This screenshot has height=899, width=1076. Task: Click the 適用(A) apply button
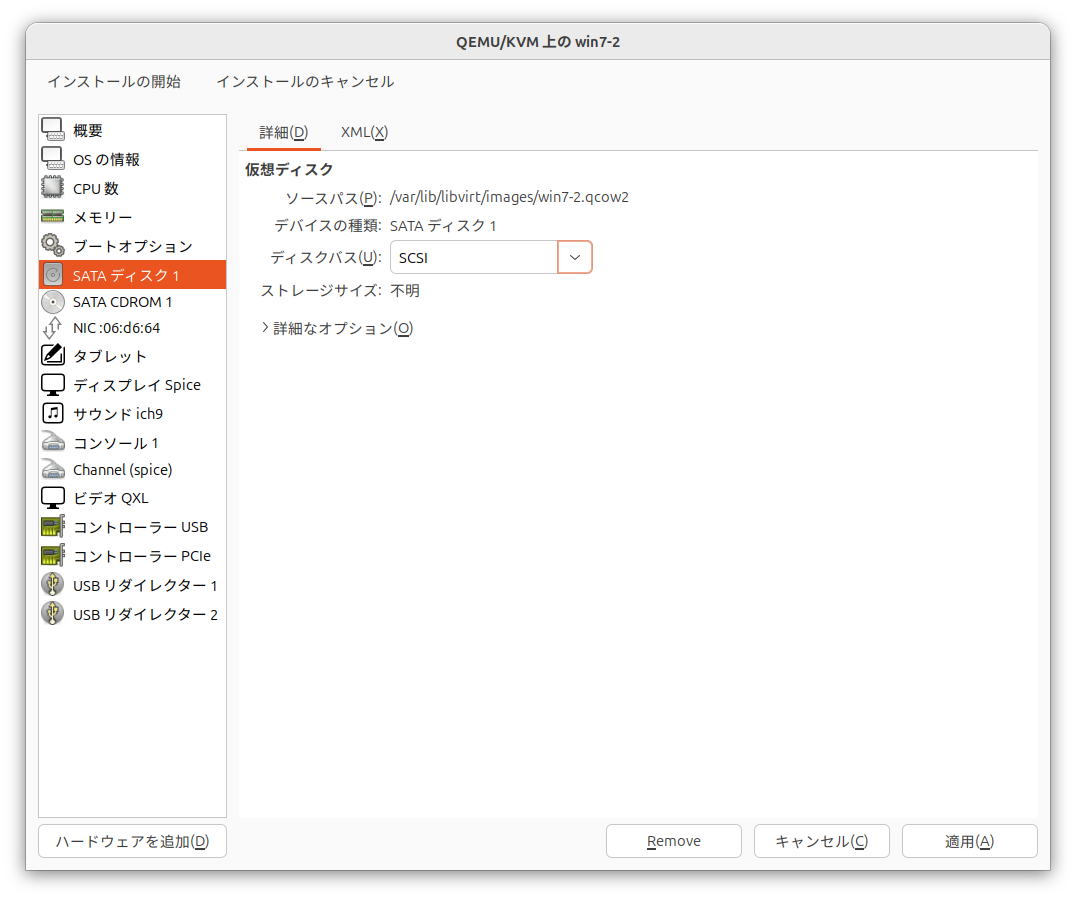[x=970, y=841]
